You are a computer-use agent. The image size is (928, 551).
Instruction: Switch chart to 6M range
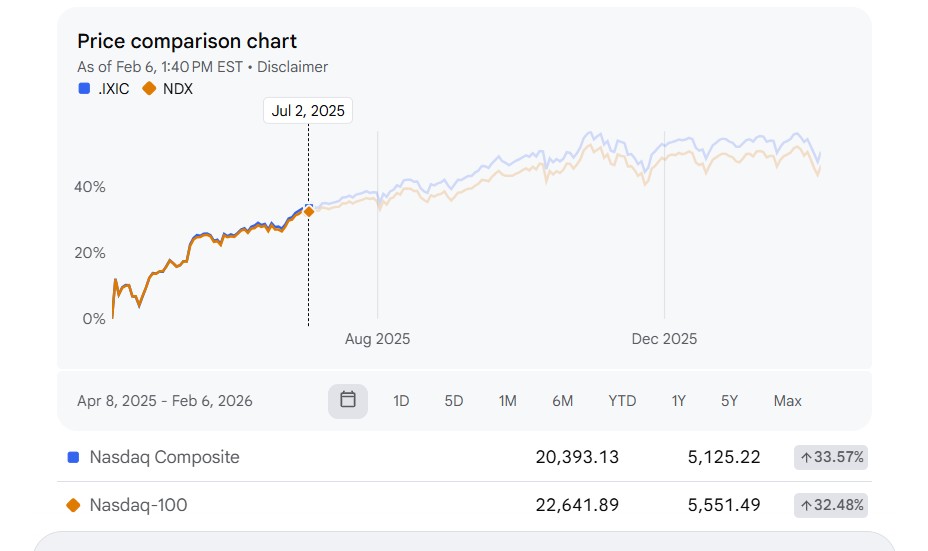point(562,401)
